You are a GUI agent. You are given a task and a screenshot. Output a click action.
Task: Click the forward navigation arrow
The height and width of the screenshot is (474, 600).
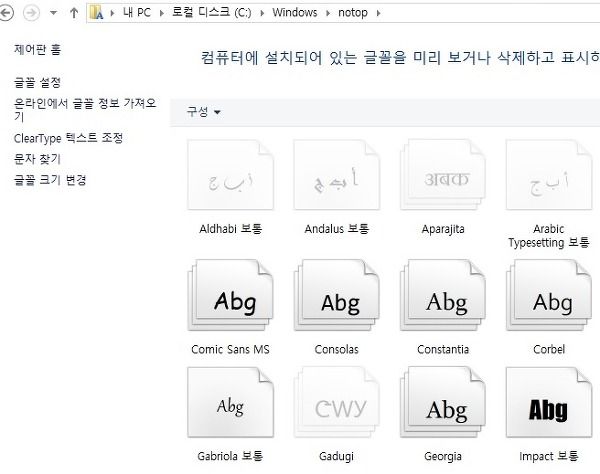tap(31, 13)
